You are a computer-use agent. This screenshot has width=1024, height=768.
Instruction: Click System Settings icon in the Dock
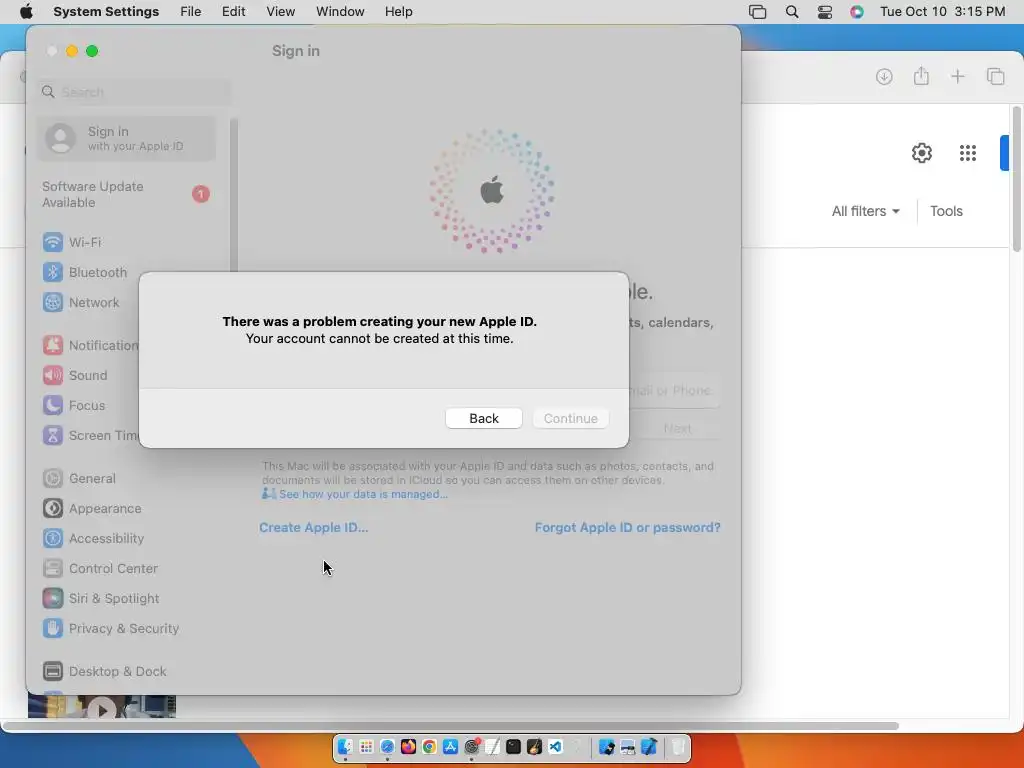472,746
